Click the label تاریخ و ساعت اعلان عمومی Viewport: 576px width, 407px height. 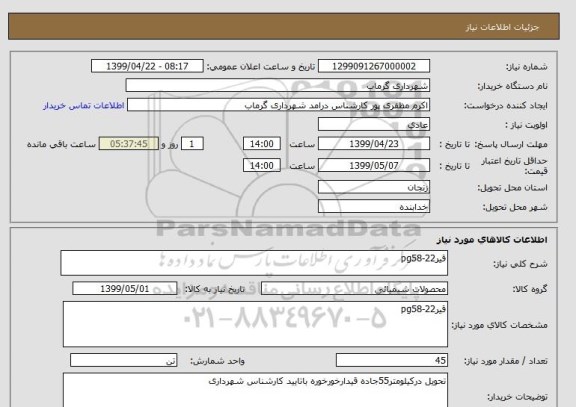coord(261,67)
